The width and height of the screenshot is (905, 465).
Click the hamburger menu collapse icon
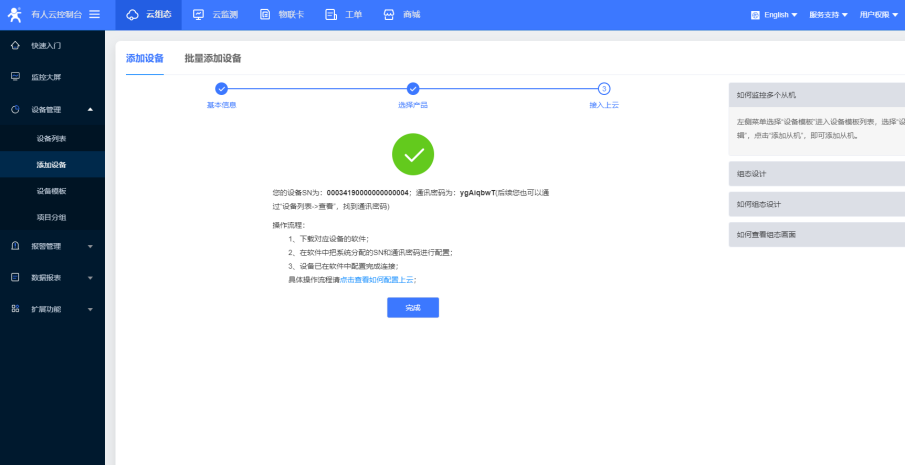[94, 14]
